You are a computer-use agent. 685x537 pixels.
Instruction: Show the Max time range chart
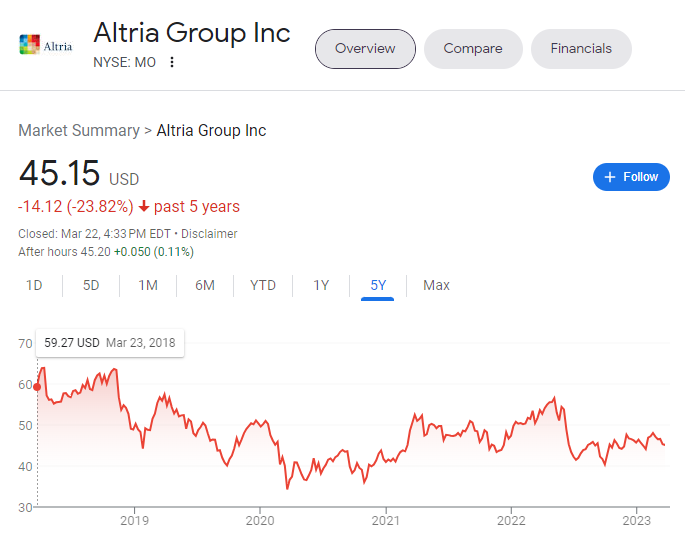click(x=436, y=285)
